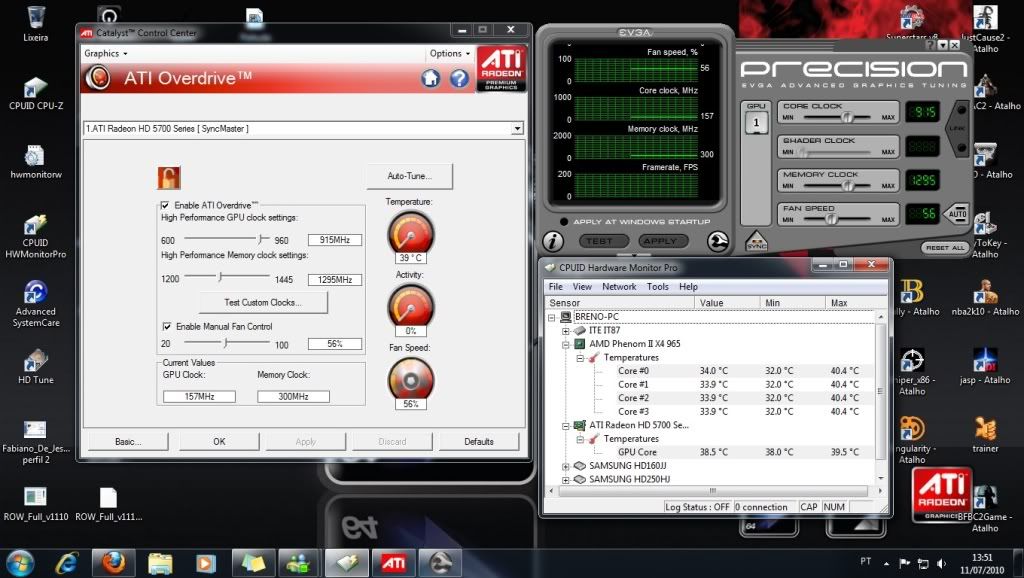Open HD Tune desktop icon
1024x578 pixels.
point(36,366)
